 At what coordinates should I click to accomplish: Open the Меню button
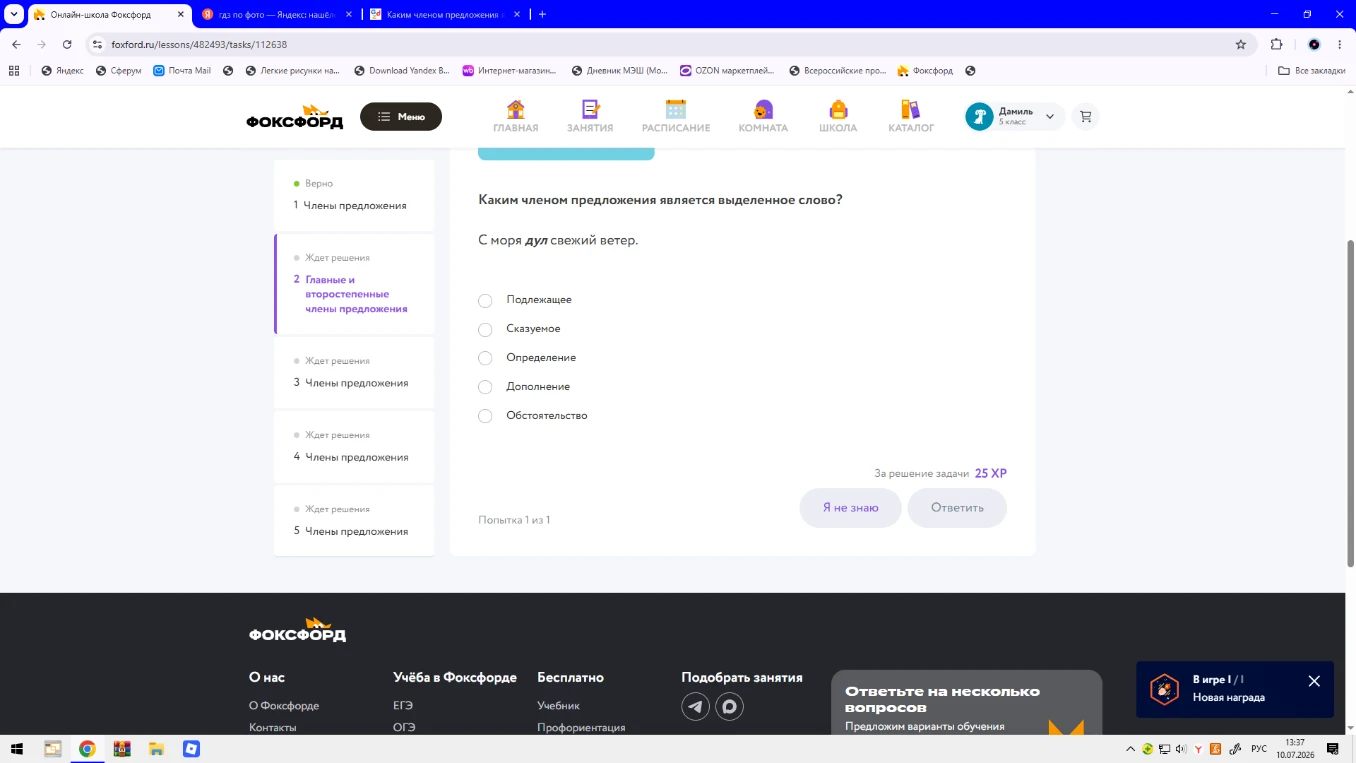point(401,117)
